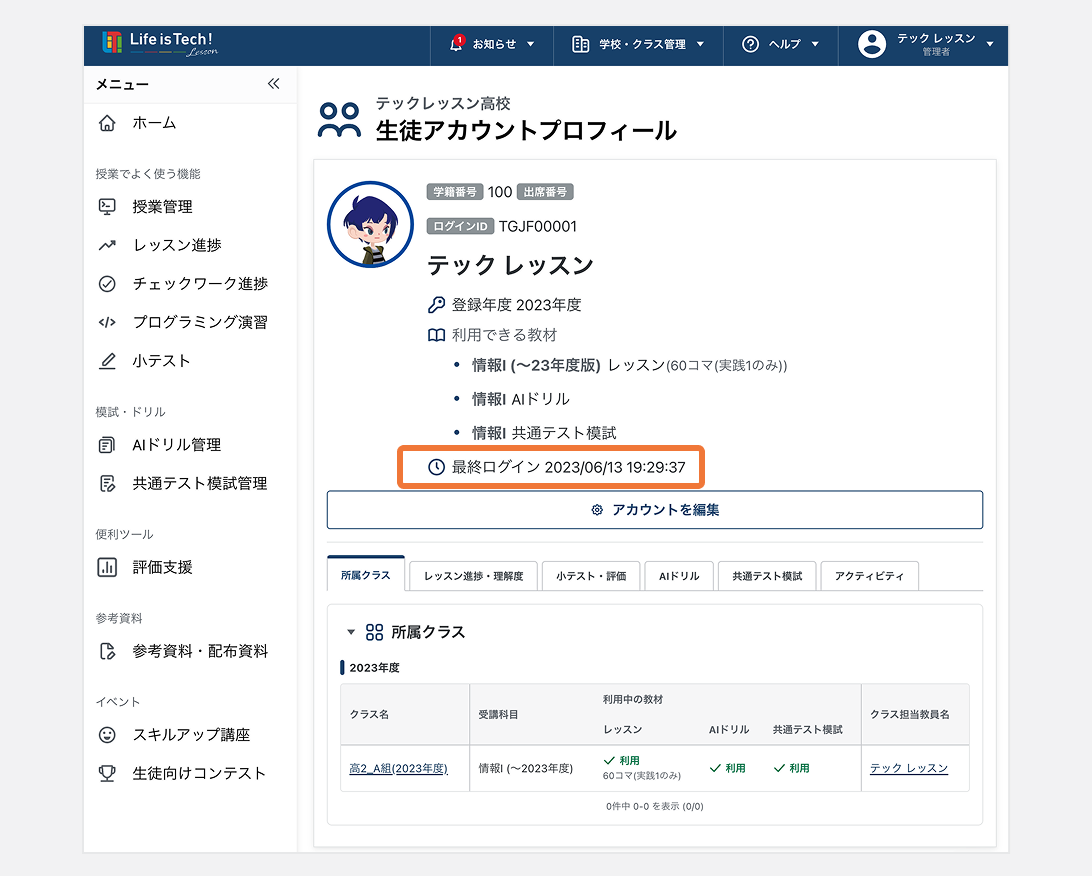Switch to the 所属クラス tab
This screenshot has width=1092, height=876.
366,574
